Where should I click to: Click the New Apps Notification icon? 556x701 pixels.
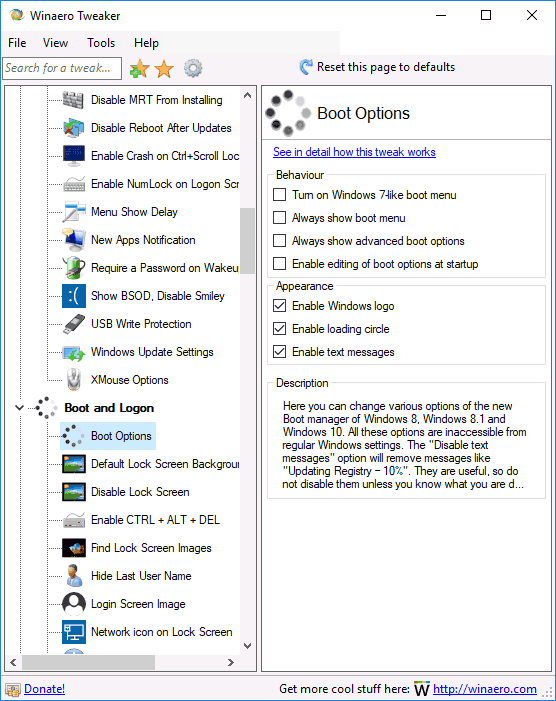pos(73,240)
